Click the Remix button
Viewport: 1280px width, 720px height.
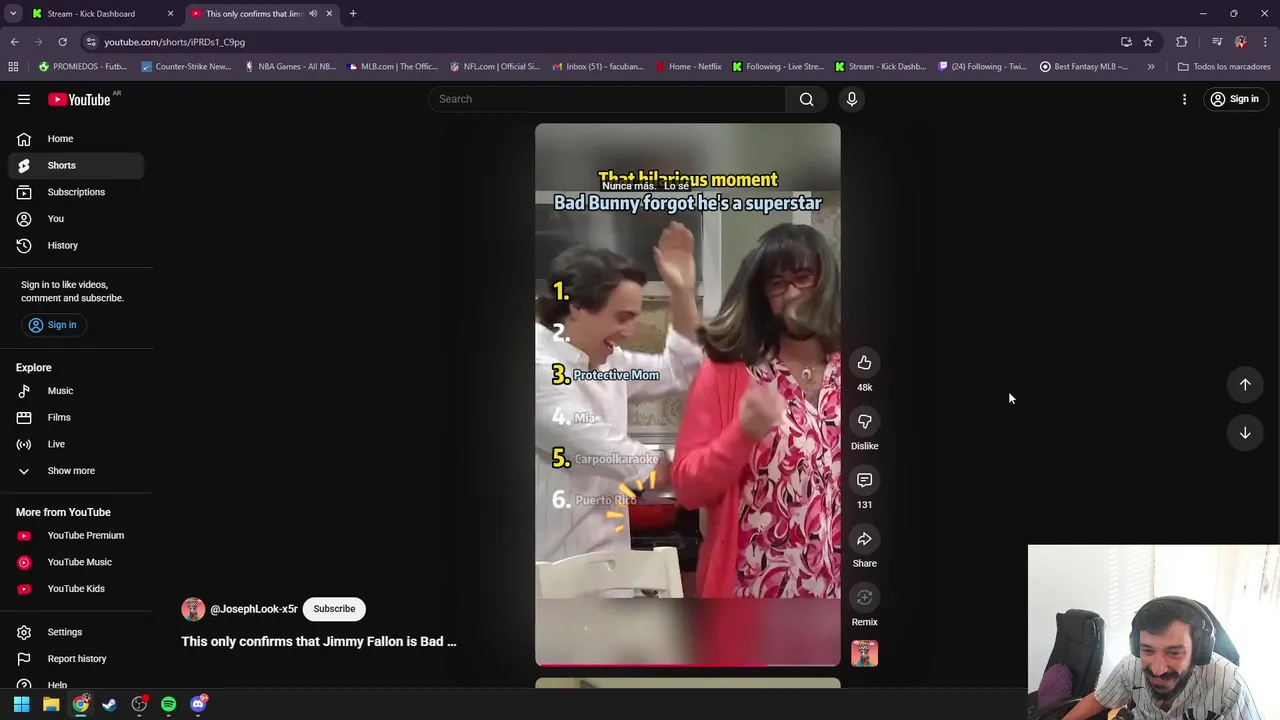864,598
